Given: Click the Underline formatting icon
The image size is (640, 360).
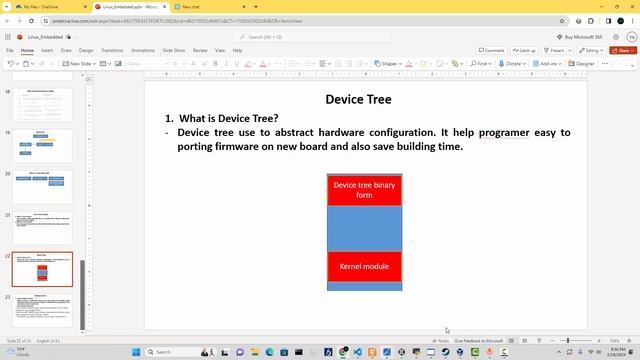Looking at the screenshot, I should [237, 64].
